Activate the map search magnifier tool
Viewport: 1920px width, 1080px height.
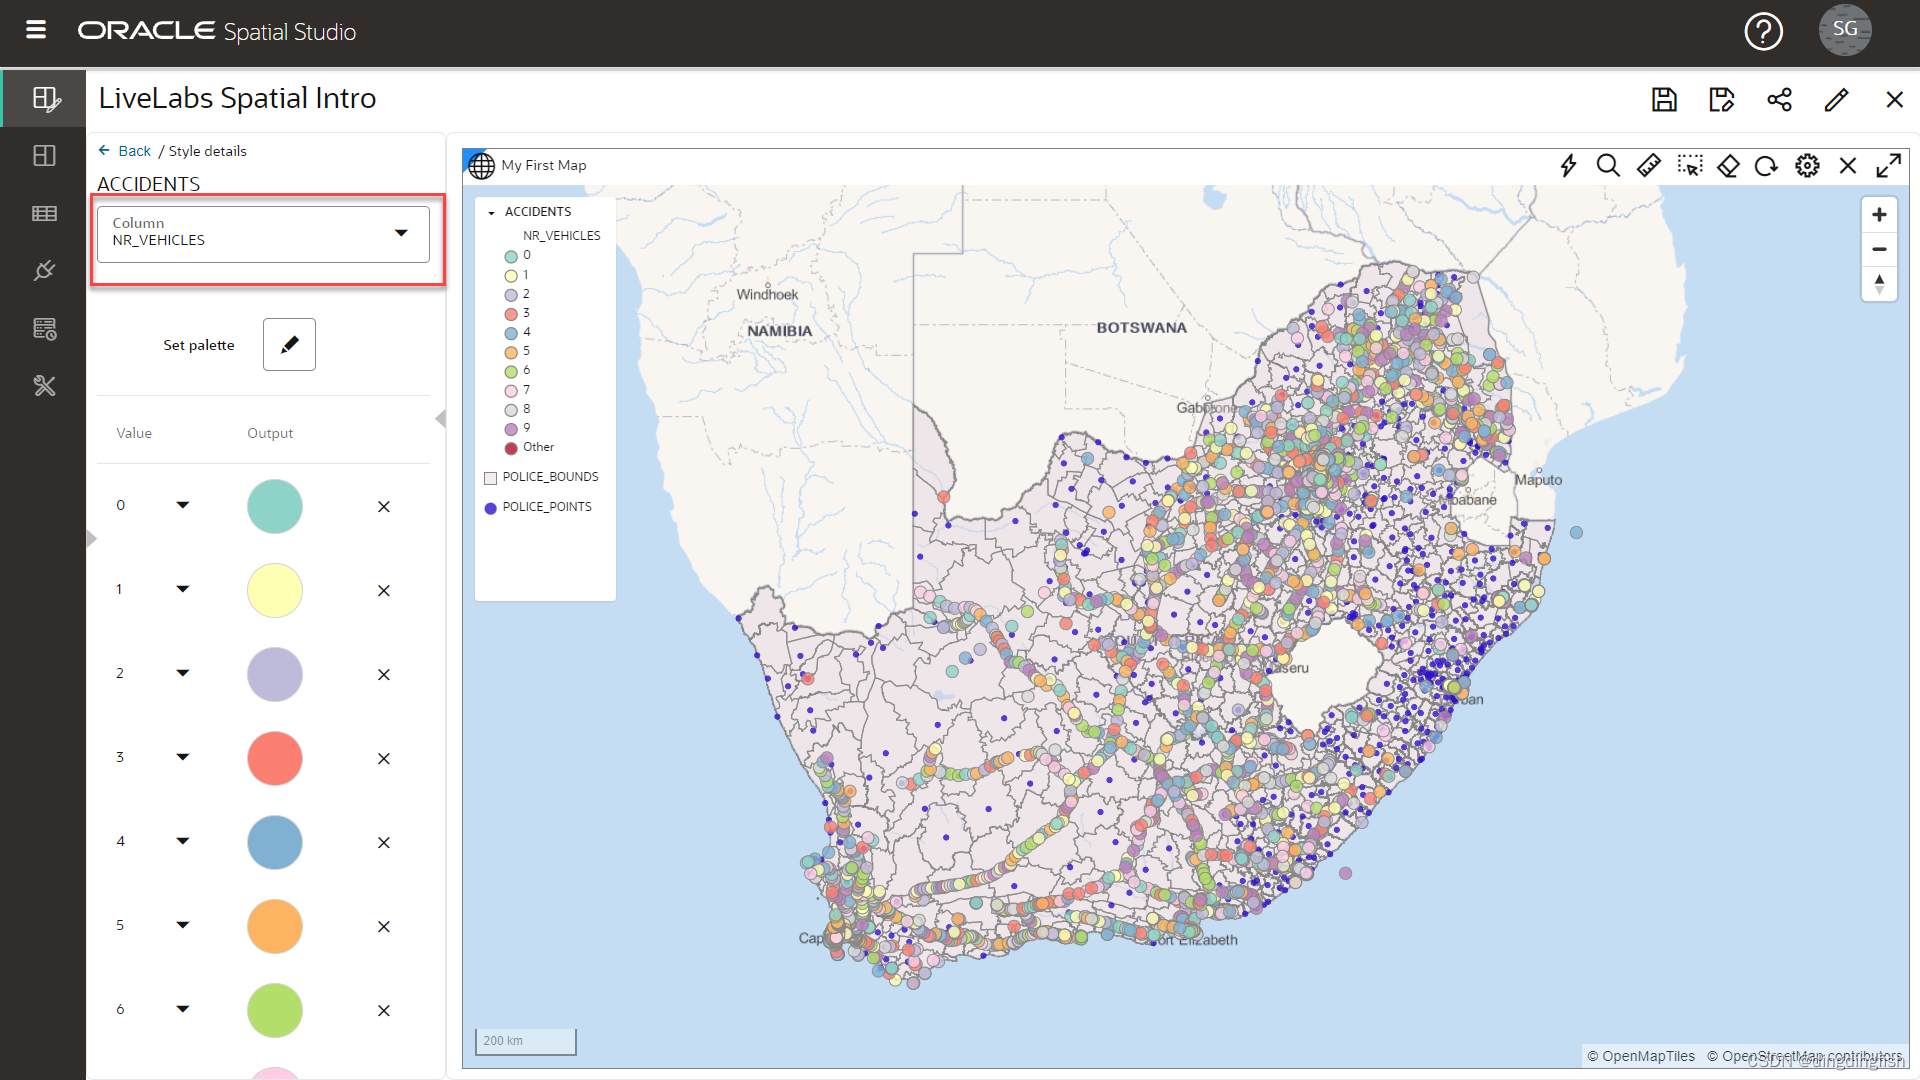(1607, 165)
